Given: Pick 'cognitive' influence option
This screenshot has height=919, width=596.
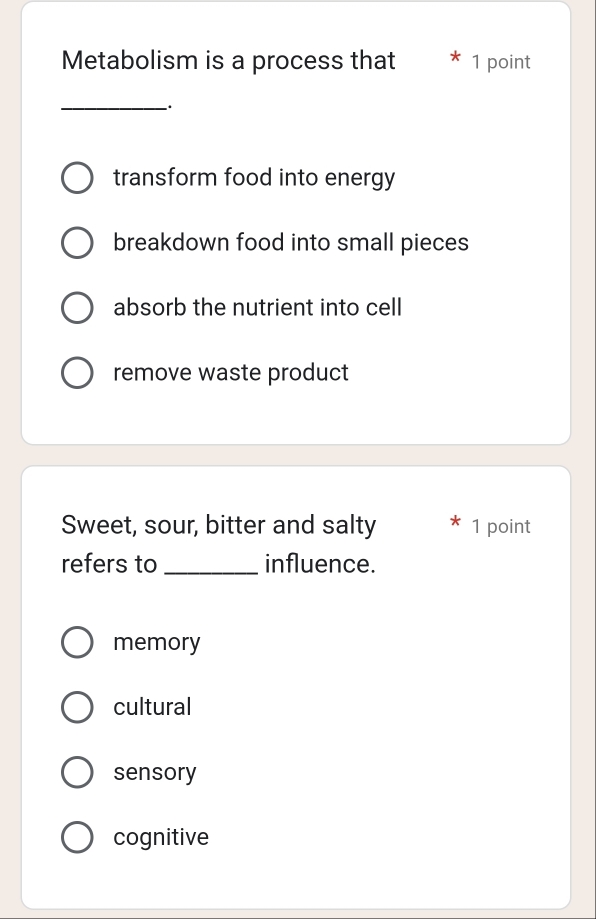Looking at the screenshot, I should [x=77, y=836].
